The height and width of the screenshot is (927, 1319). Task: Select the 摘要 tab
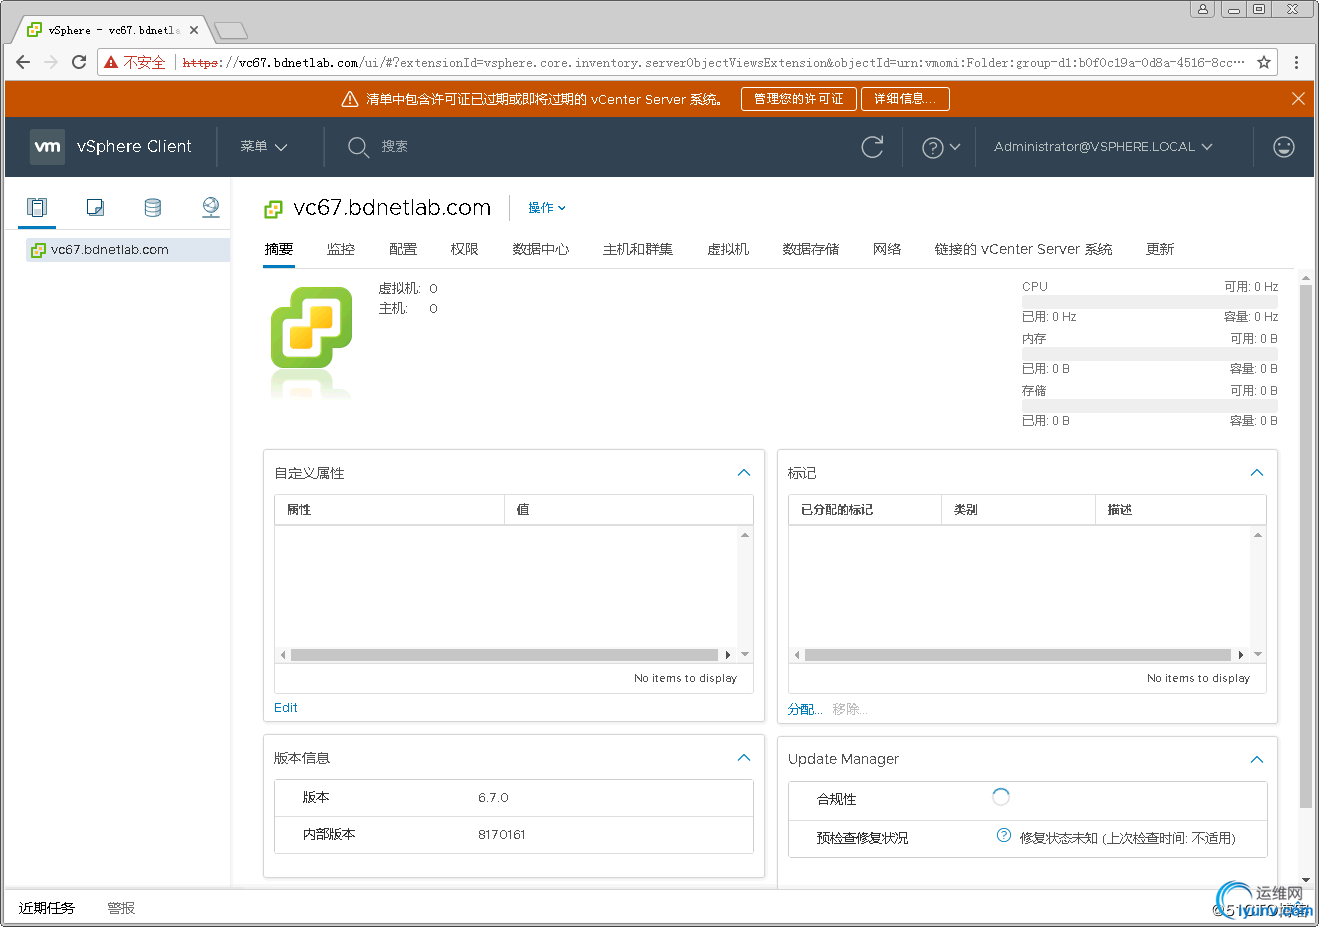[x=279, y=249]
